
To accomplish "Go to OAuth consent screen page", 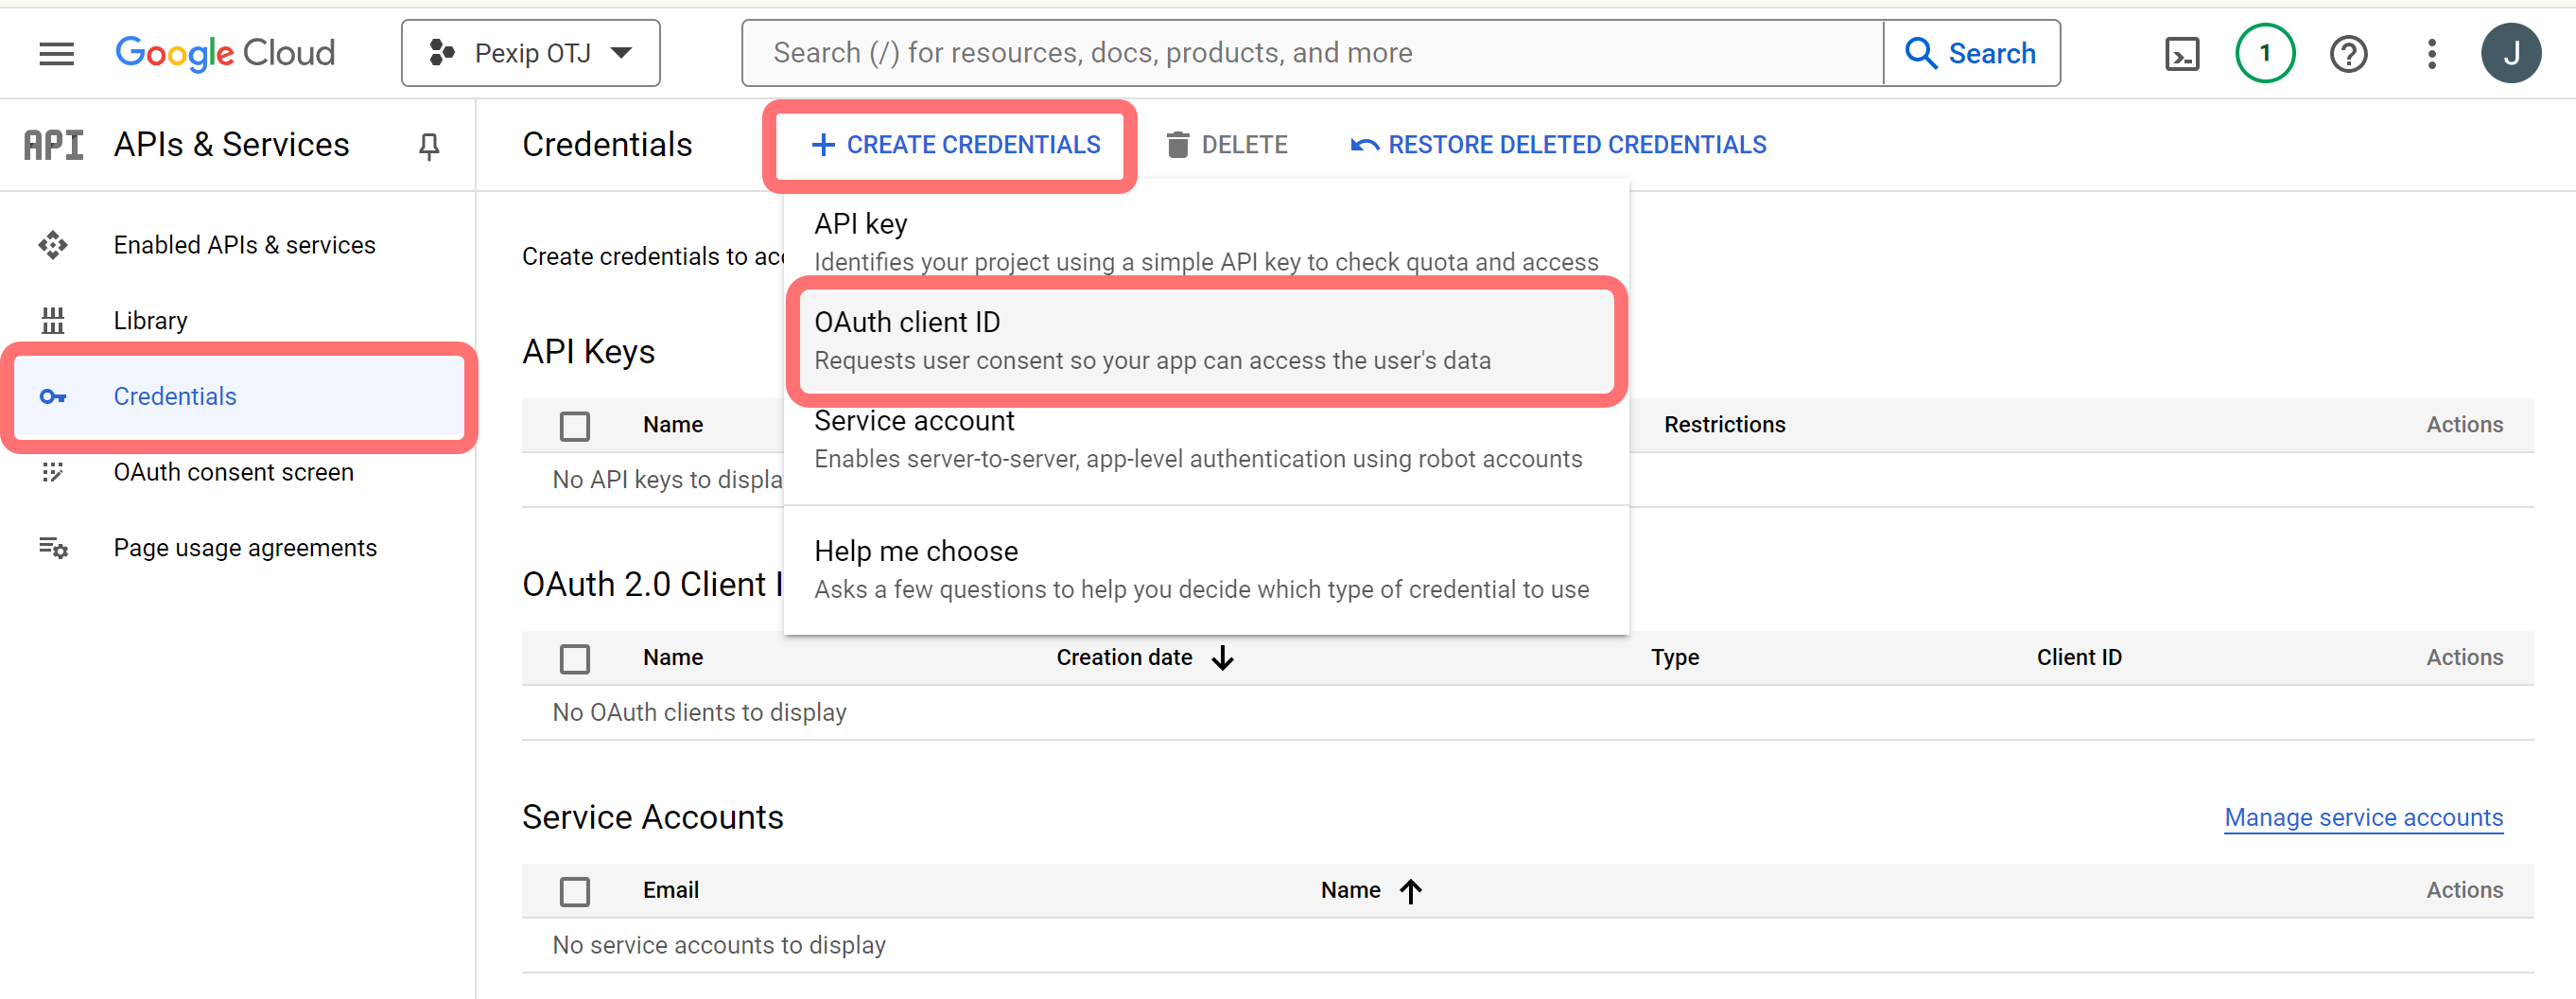I will click(x=233, y=472).
